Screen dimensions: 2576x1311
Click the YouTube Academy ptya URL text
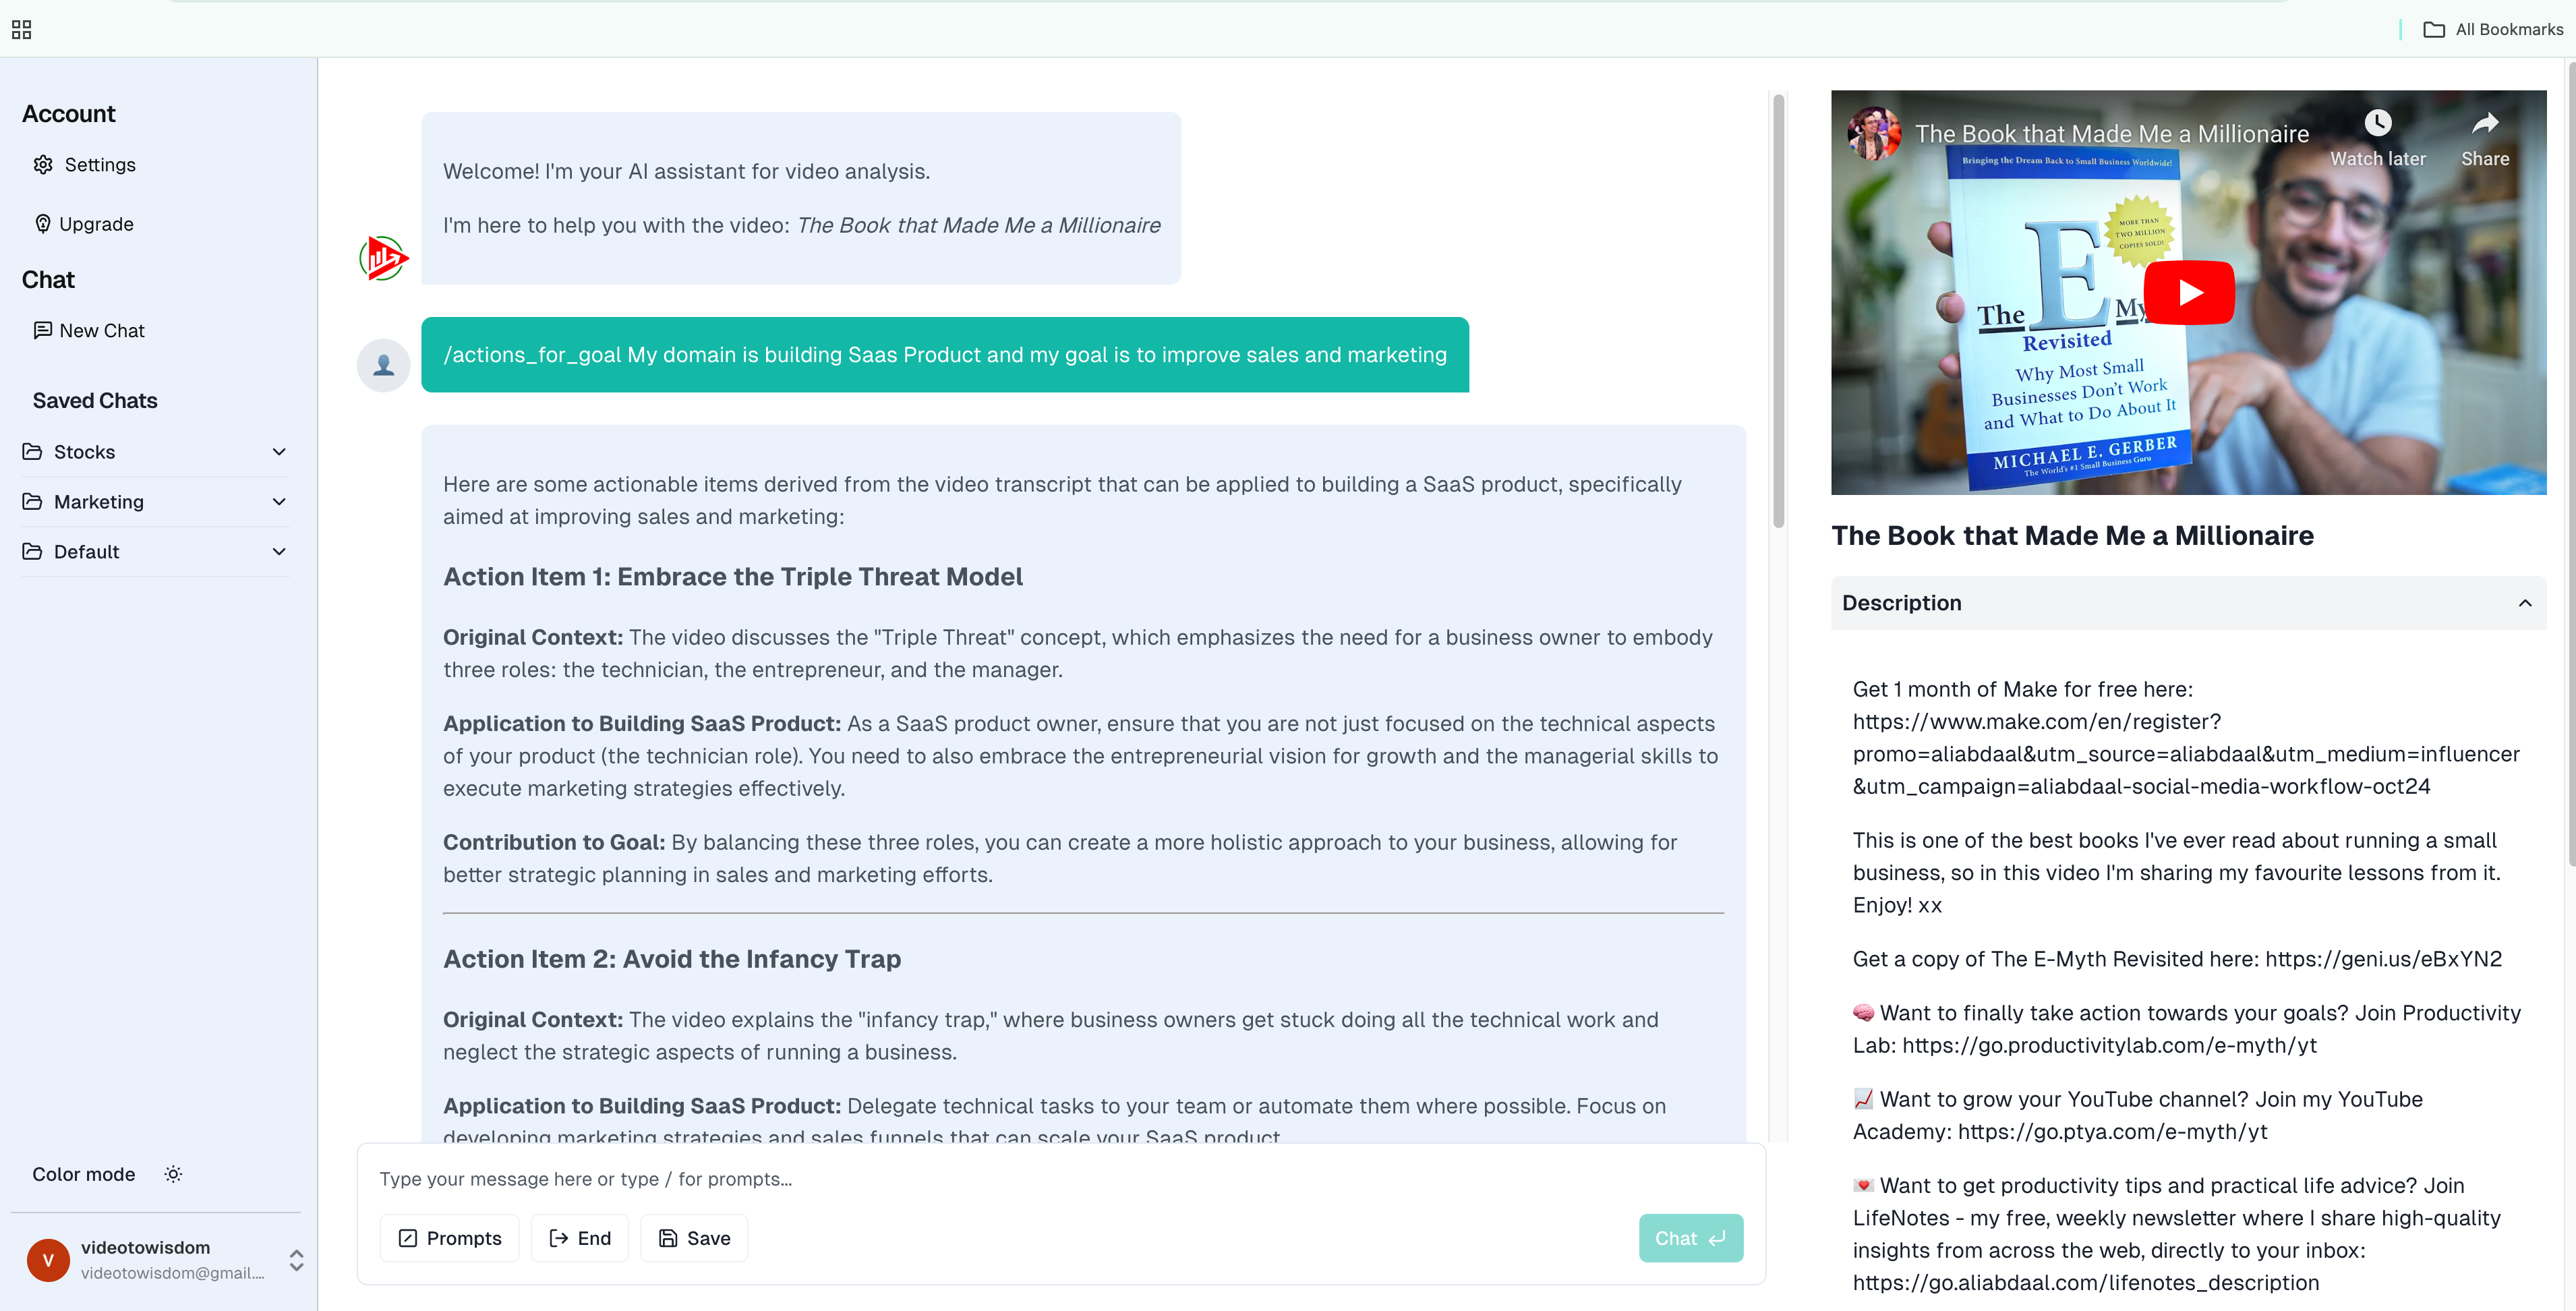point(2112,1131)
